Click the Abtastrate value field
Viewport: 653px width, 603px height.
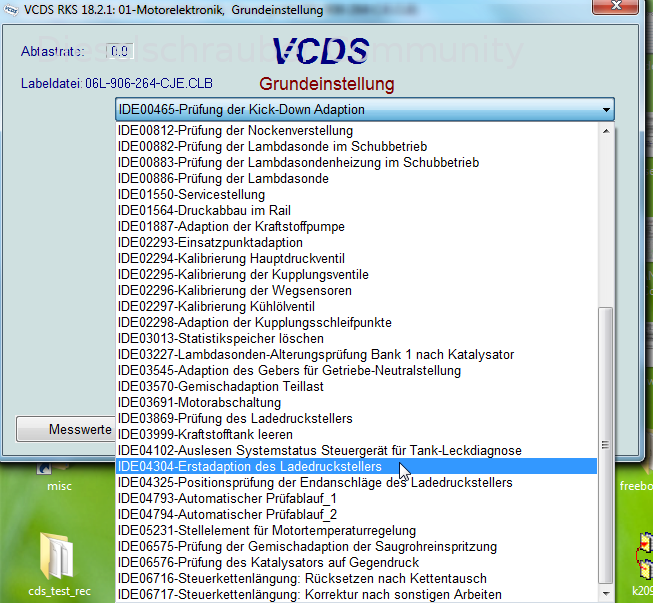[x=120, y=51]
